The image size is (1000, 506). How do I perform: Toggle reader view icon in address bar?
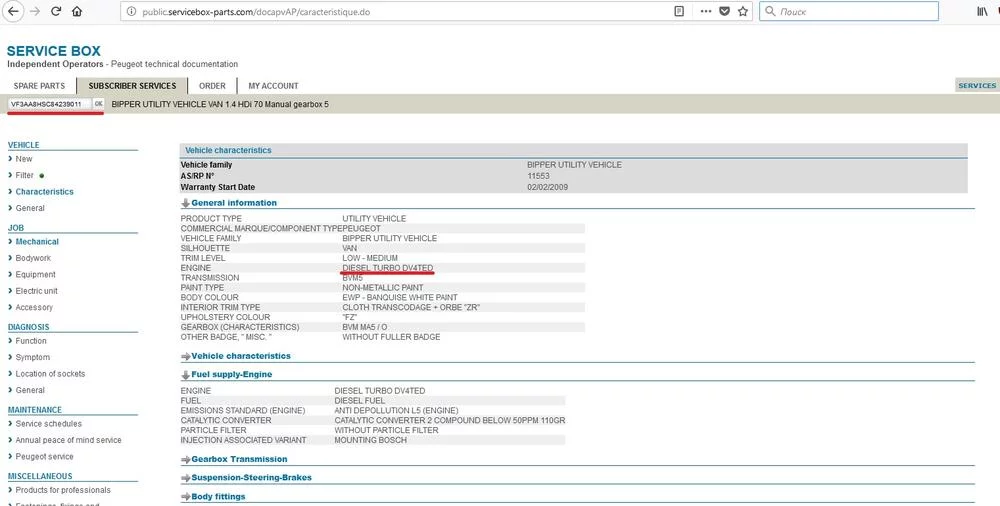(x=679, y=12)
